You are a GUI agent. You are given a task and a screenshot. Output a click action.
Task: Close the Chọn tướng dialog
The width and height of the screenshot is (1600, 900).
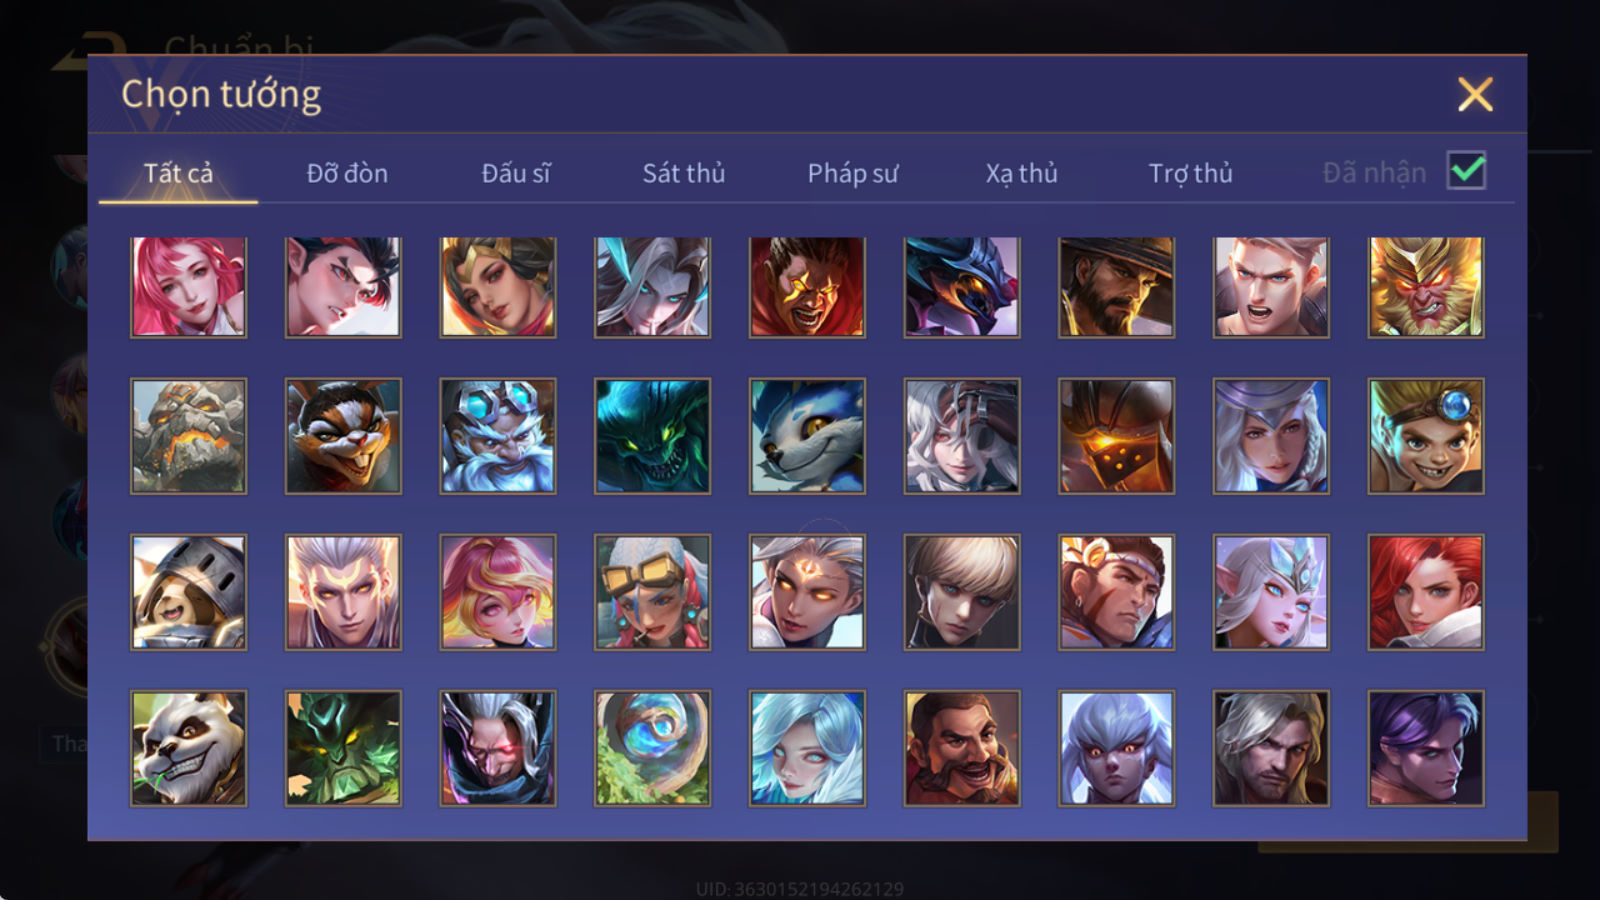(1475, 95)
